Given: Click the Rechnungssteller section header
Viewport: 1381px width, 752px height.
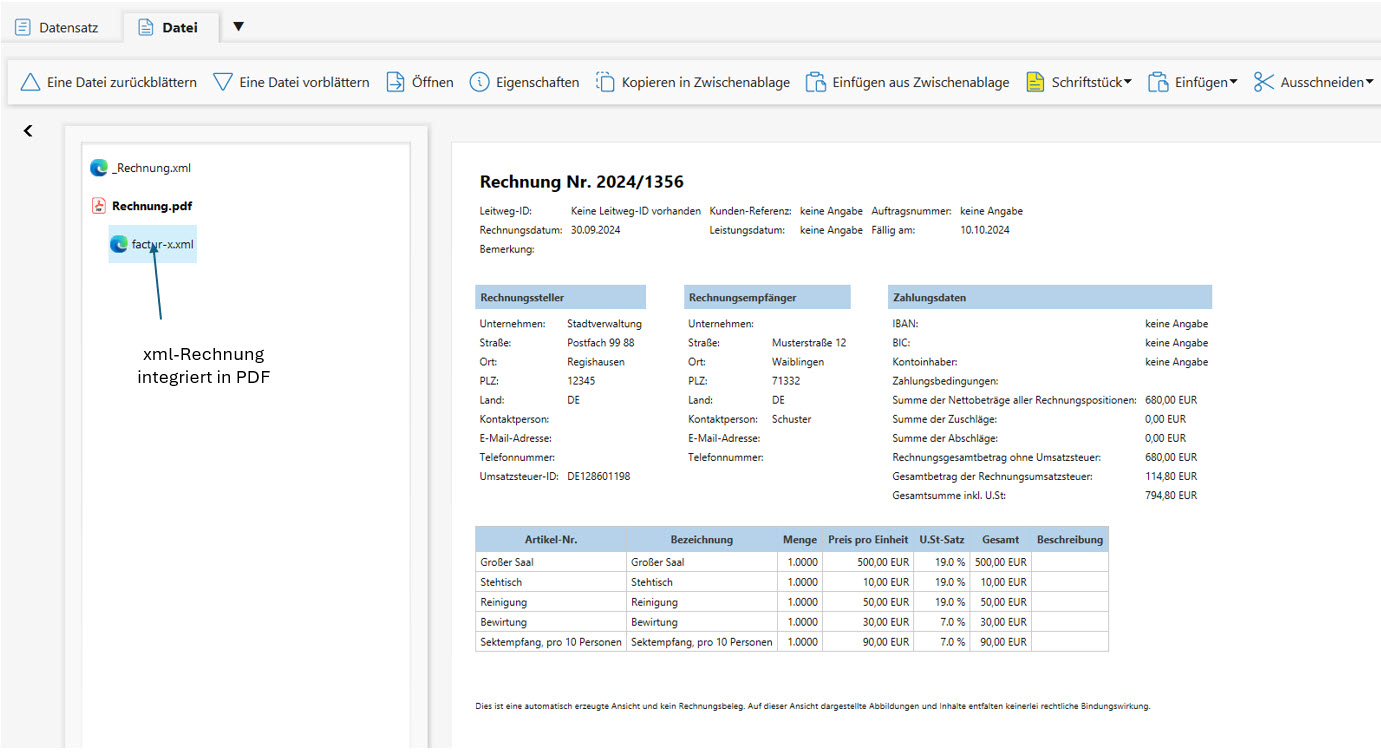Looking at the screenshot, I should pos(561,297).
